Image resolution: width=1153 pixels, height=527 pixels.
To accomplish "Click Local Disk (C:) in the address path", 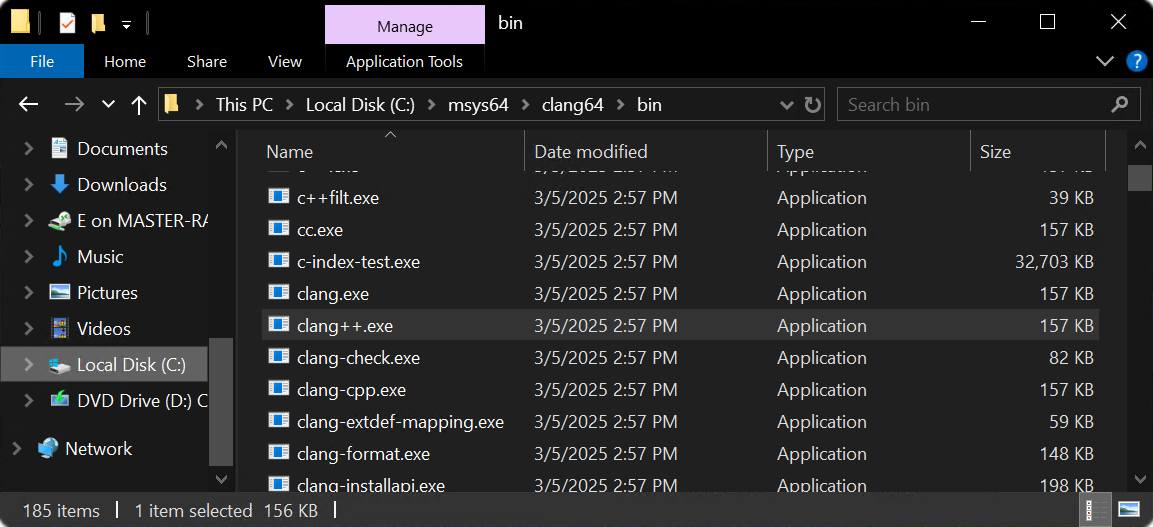I will 360,105.
